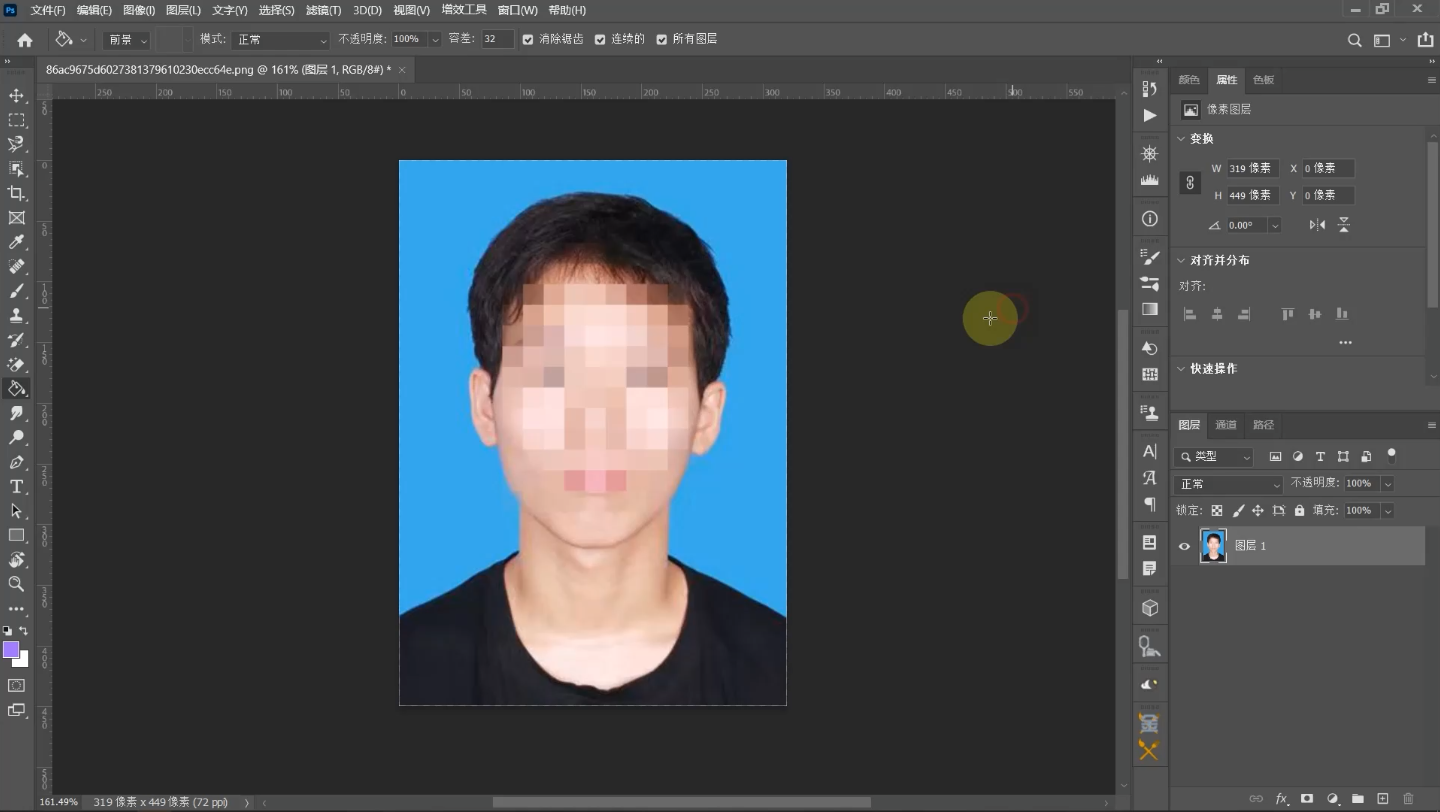The height and width of the screenshot is (812, 1440).
Task: Select the Zoom tool in toolbar
Action: tap(16, 584)
